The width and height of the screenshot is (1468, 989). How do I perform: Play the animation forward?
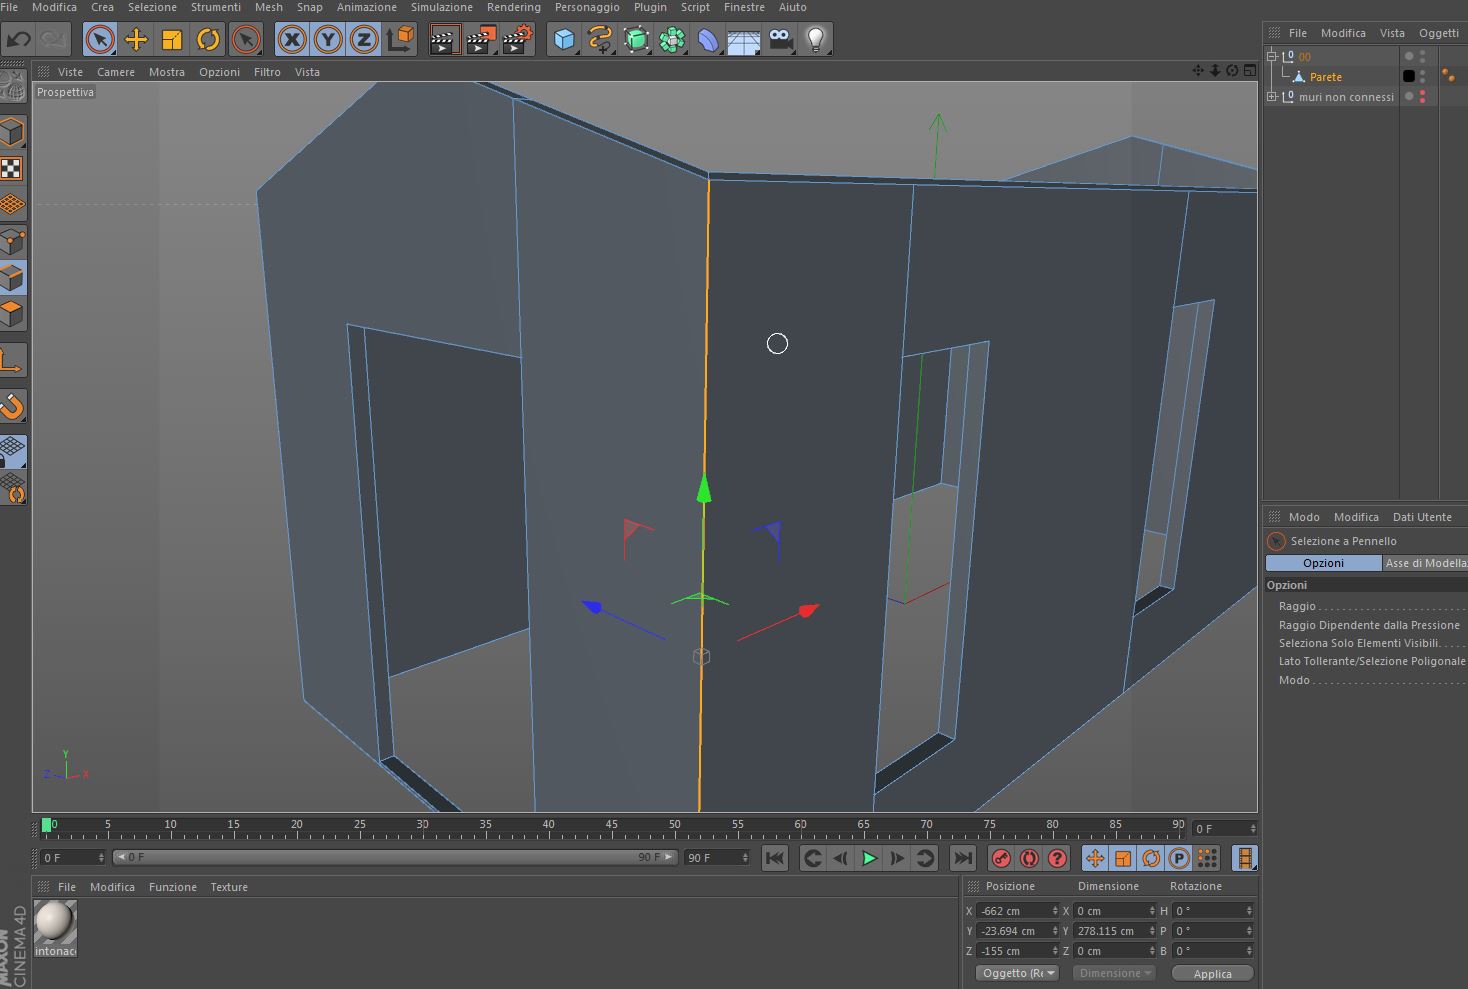coord(869,858)
